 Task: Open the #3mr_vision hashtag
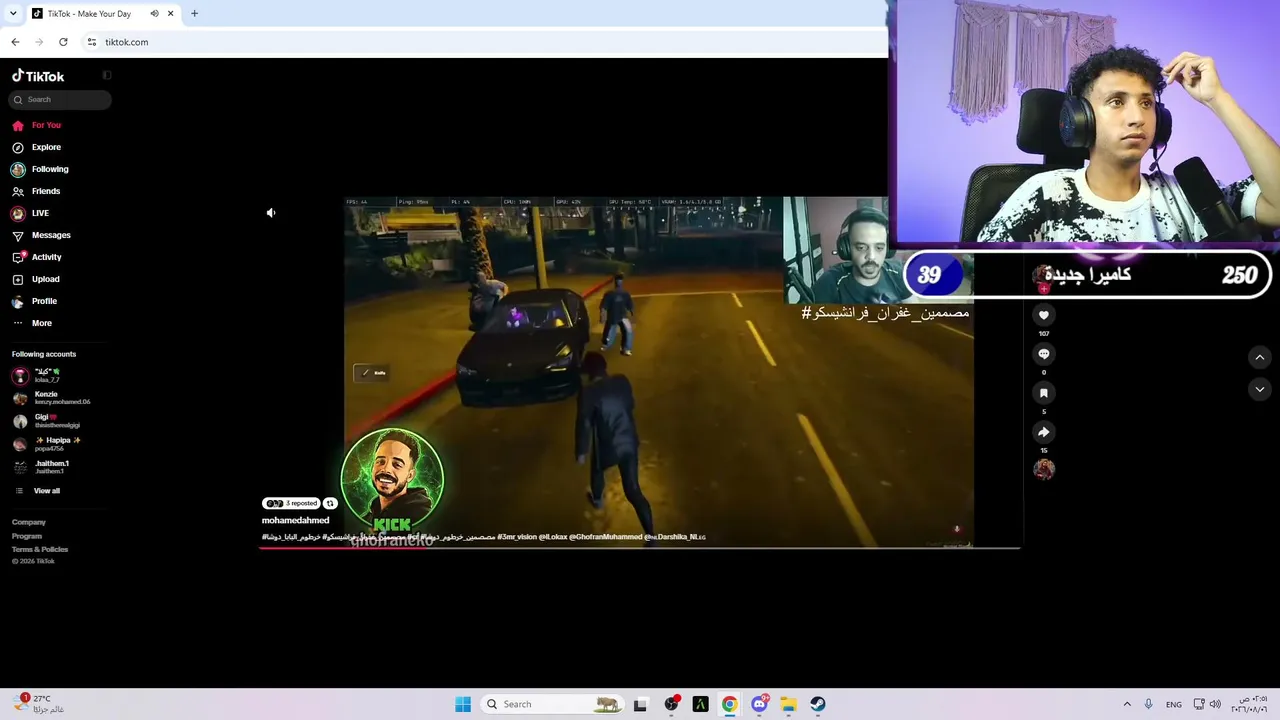[x=517, y=537]
